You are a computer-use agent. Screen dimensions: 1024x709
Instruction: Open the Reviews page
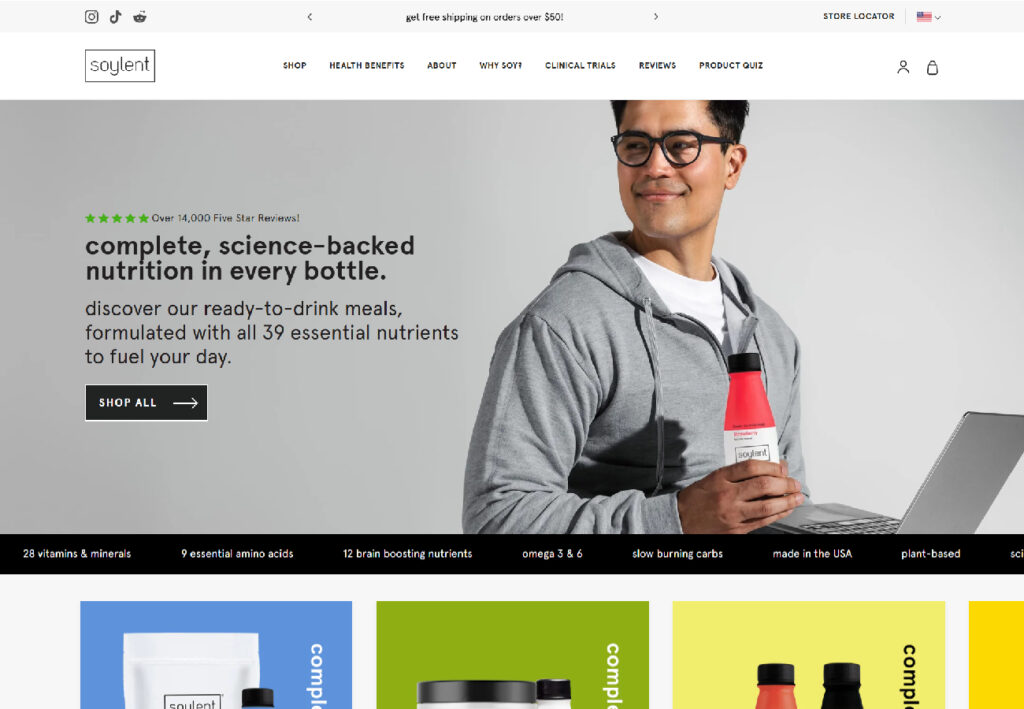tap(657, 65)
